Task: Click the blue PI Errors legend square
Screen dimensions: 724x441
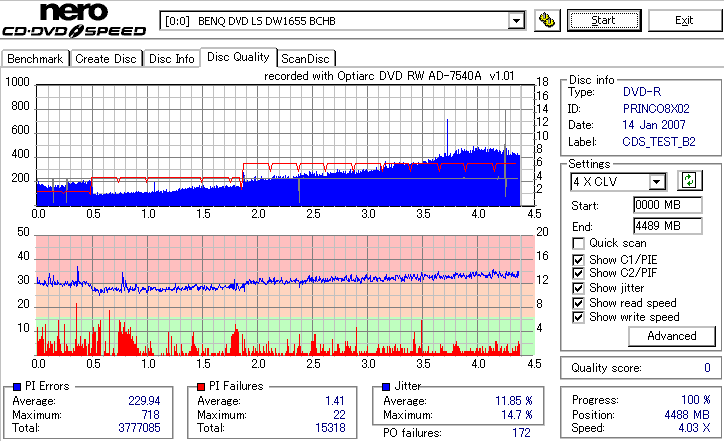Action: tap(17, 387)
